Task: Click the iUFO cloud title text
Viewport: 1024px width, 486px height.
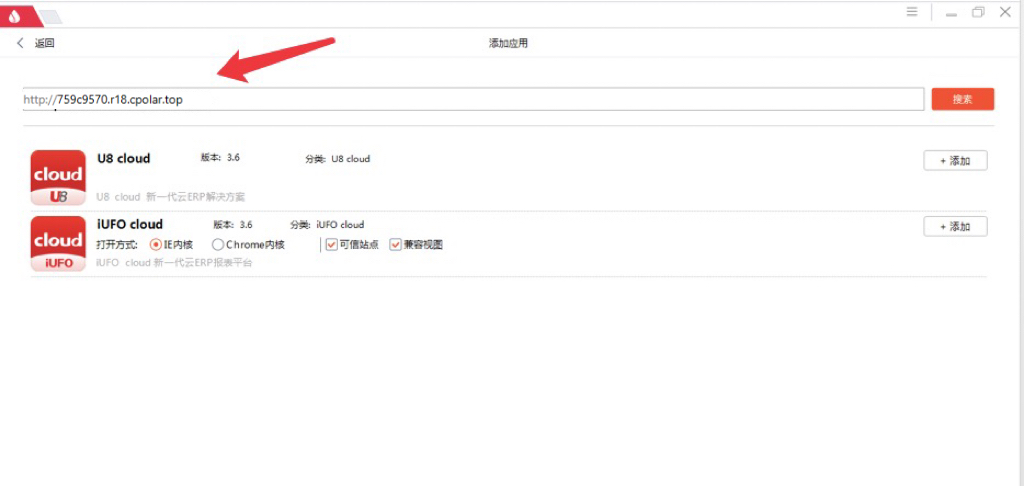Action: 129,224
